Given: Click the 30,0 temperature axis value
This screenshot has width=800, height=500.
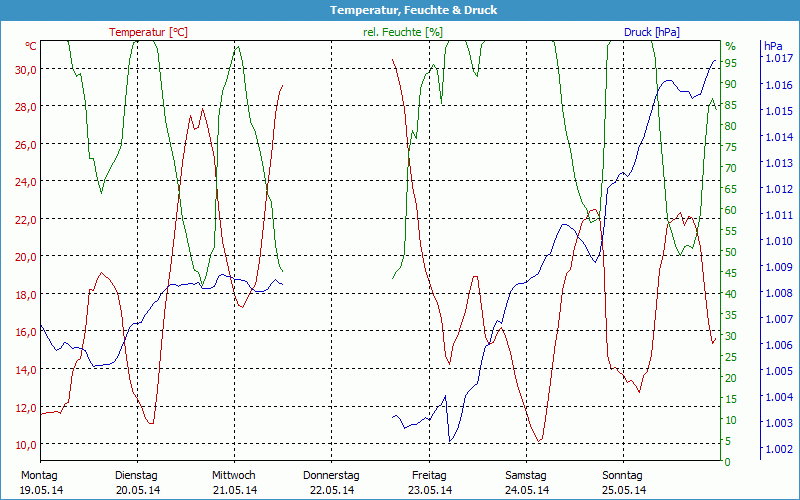Looking at the screenshot, I should click(25, 69).
